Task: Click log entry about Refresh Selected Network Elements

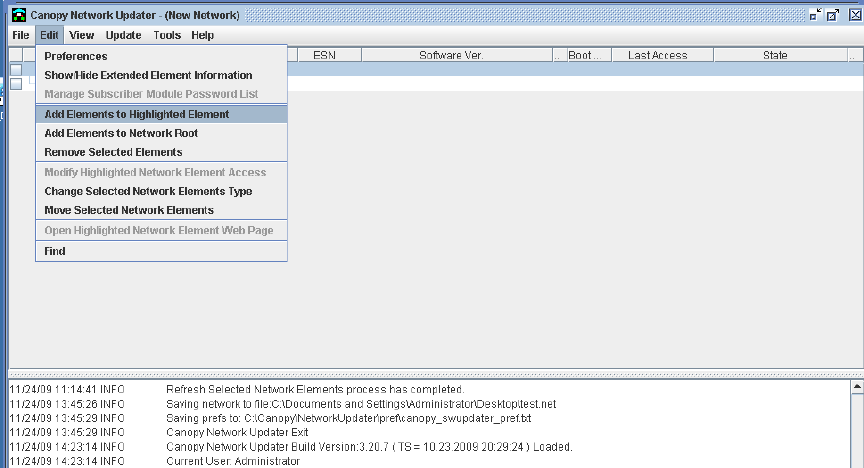Action: point(315,390)
